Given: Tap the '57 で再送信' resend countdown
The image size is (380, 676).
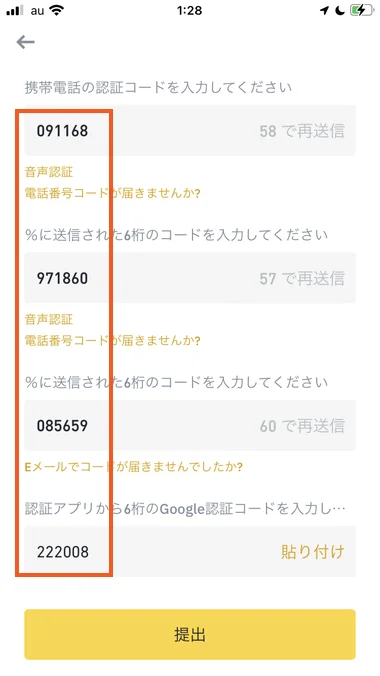Looking at the screenshot, I should [302, 279].
